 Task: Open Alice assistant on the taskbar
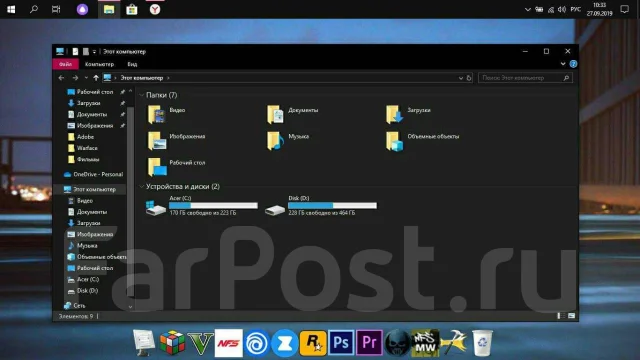pyautogui.click(x=82, y=9)
